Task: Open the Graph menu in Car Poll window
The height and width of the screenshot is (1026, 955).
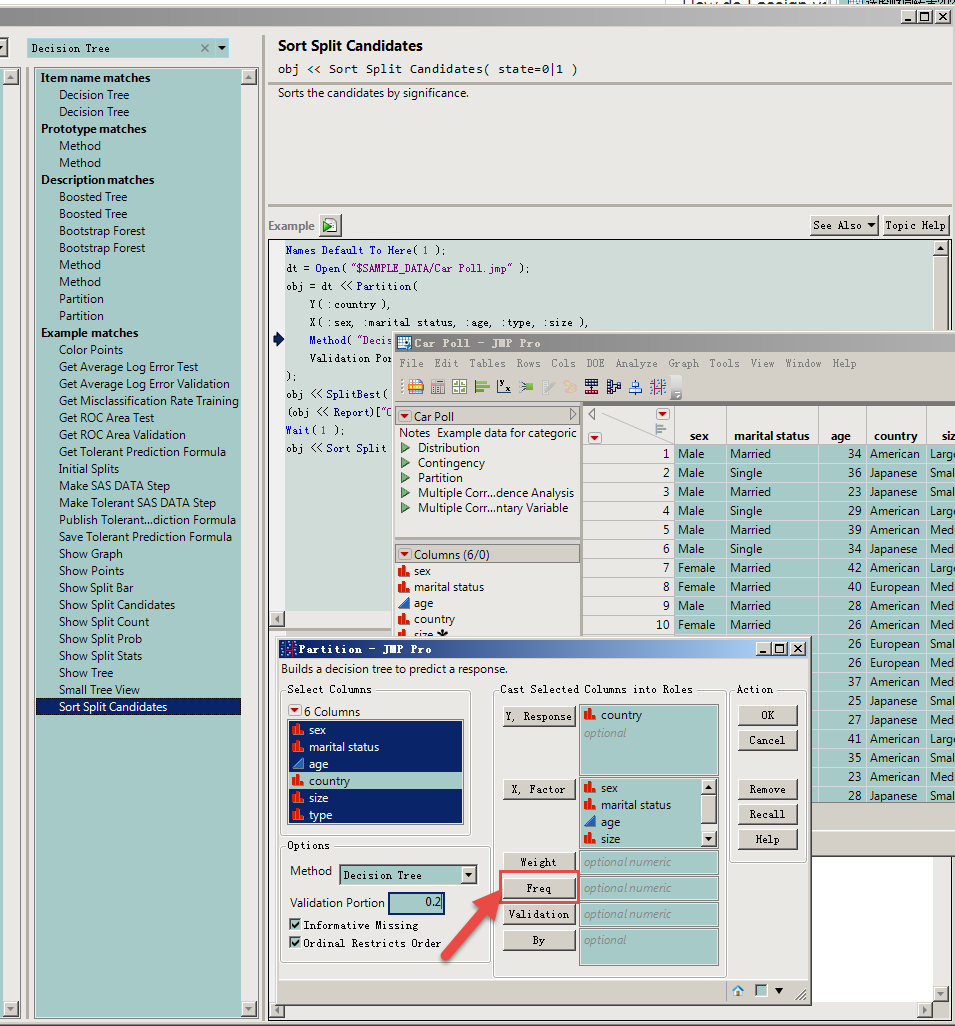Action: pos(683,363)
